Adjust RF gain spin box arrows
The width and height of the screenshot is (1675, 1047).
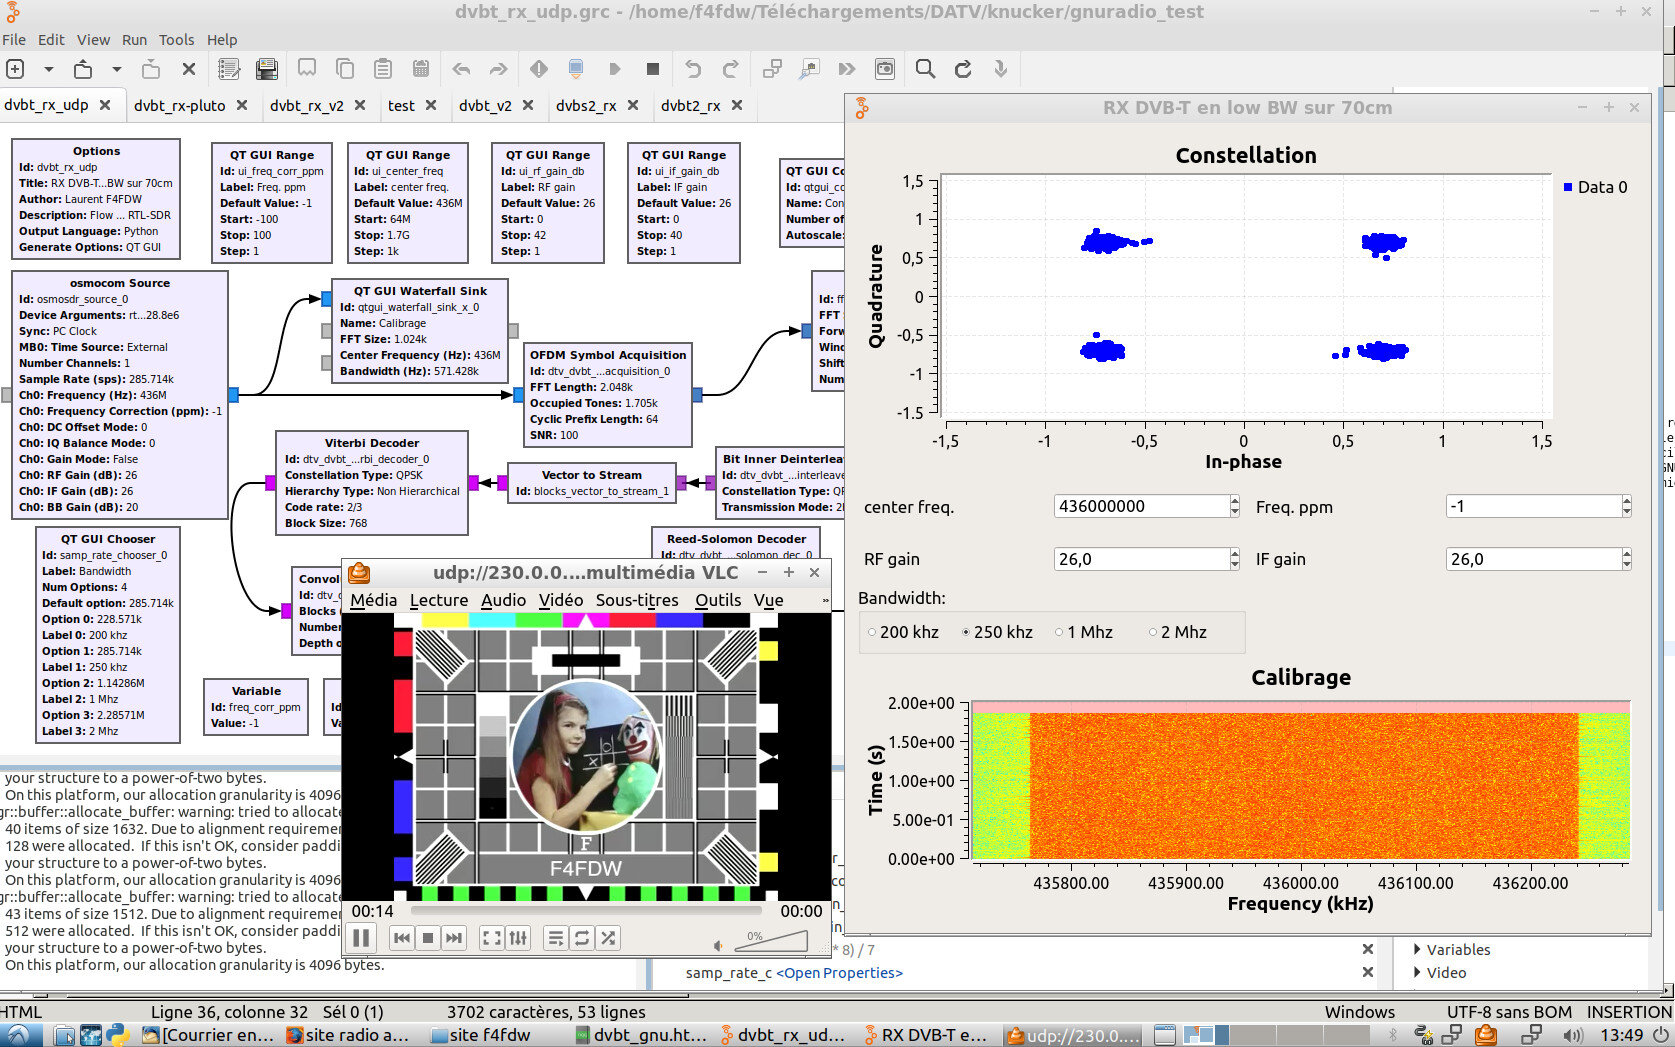click(1235, 559)
